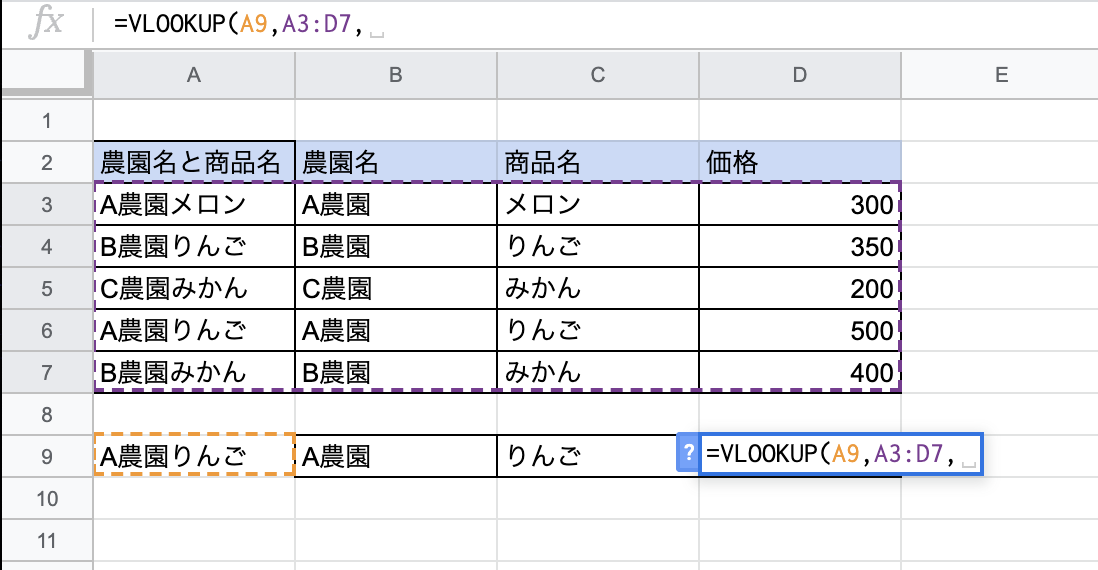Screen dimensions: 1098x570
Task: Click price cell 350
Action: (800, 246)
